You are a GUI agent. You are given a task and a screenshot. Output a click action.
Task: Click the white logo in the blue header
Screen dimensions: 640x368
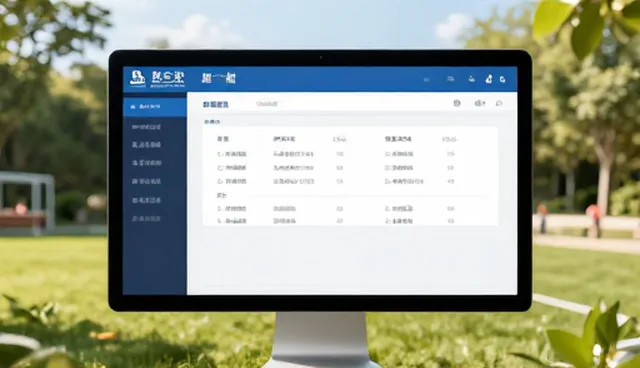pos(138,78)
